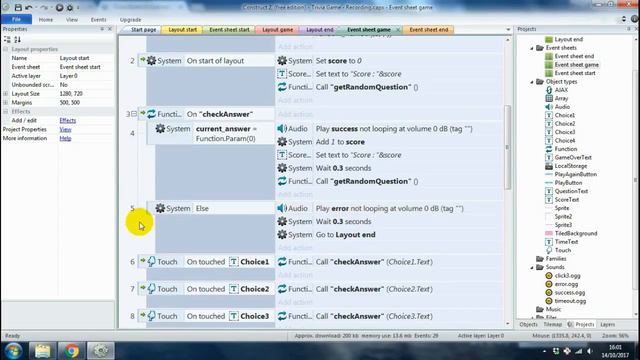The image size is (640, 360).
Task: Click the Touch icon in event 6
Action: [x=151, y=262]
